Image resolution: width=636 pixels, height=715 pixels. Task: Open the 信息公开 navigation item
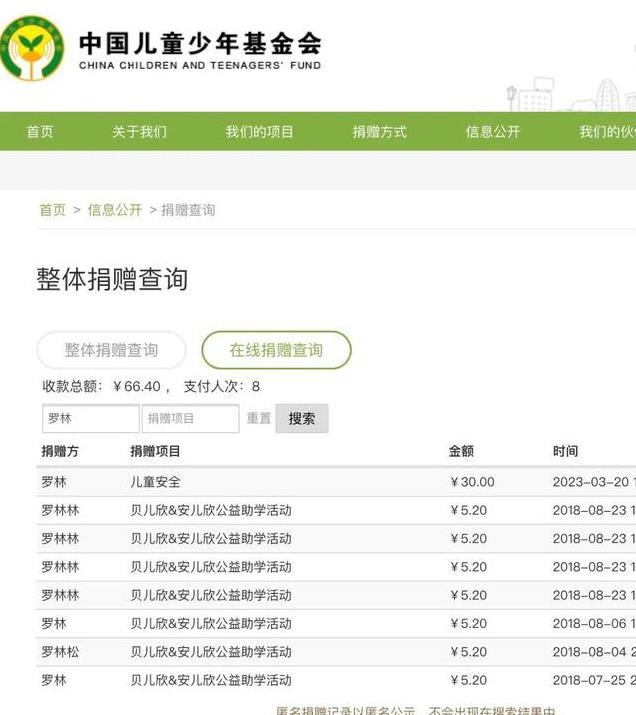(x=493, y=132)
